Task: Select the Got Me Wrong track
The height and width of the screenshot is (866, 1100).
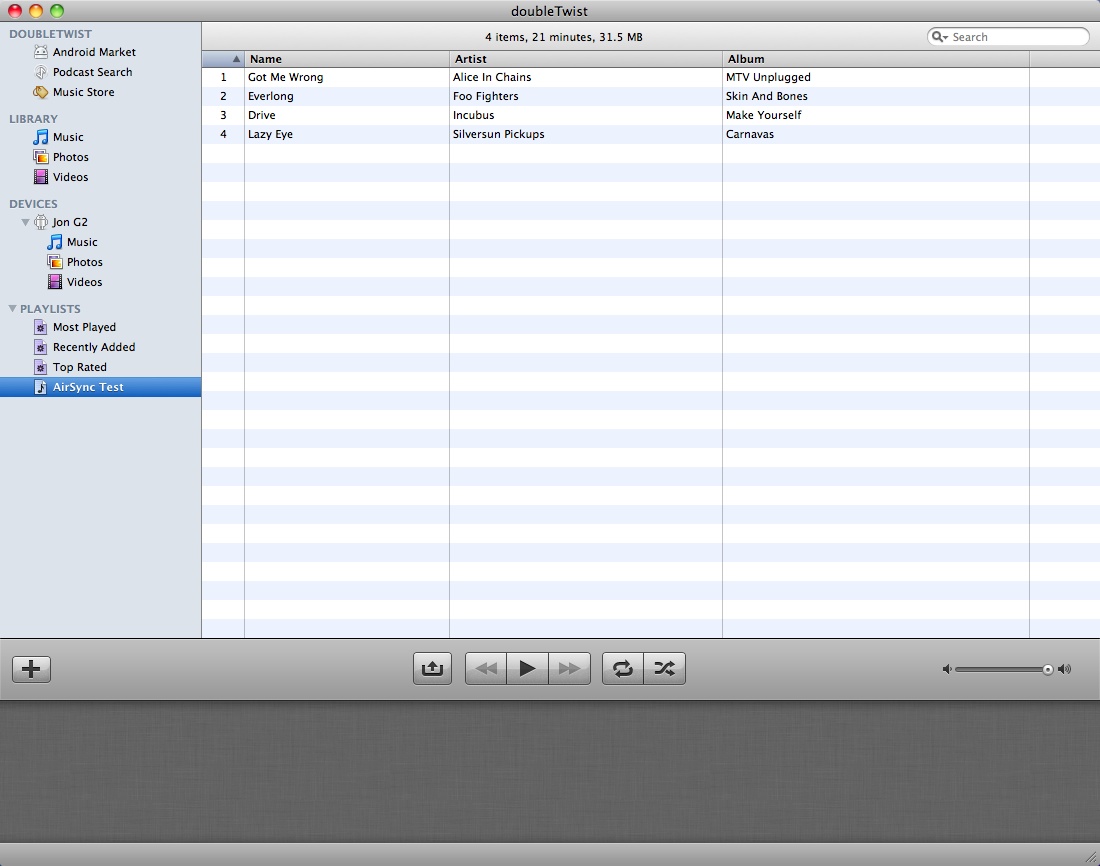Action: pyautogui.click(x=286, y=77)
